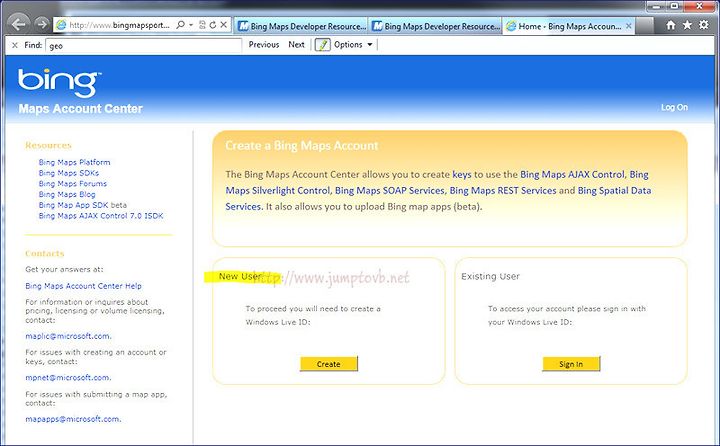Open the Bing Maps SOAP Services link
The width and height of the screenshot is (720, 446).
(x=390, y=190)
